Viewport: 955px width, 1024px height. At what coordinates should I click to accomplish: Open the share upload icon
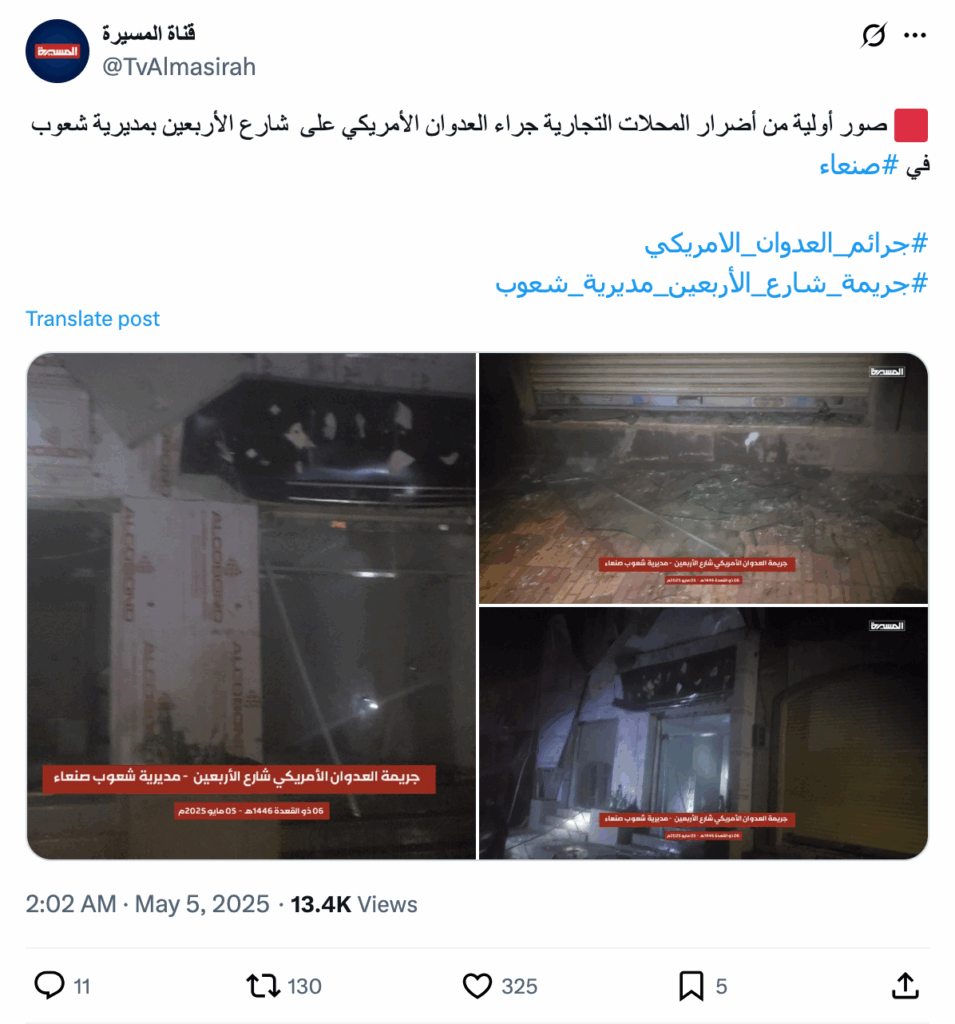(905, 985)
